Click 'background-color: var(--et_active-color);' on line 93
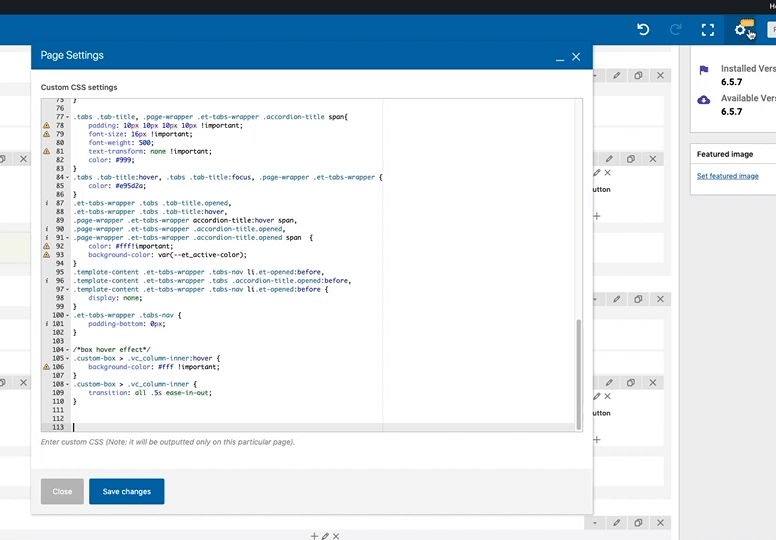Screen dimensions: 776x540 coord(167,255)
